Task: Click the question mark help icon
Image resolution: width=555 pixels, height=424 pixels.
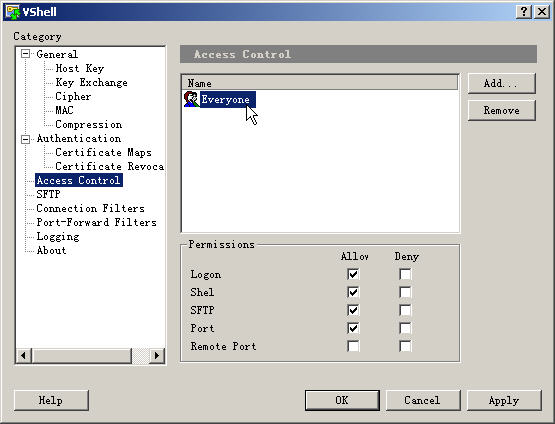Action: tap(524, 12)
